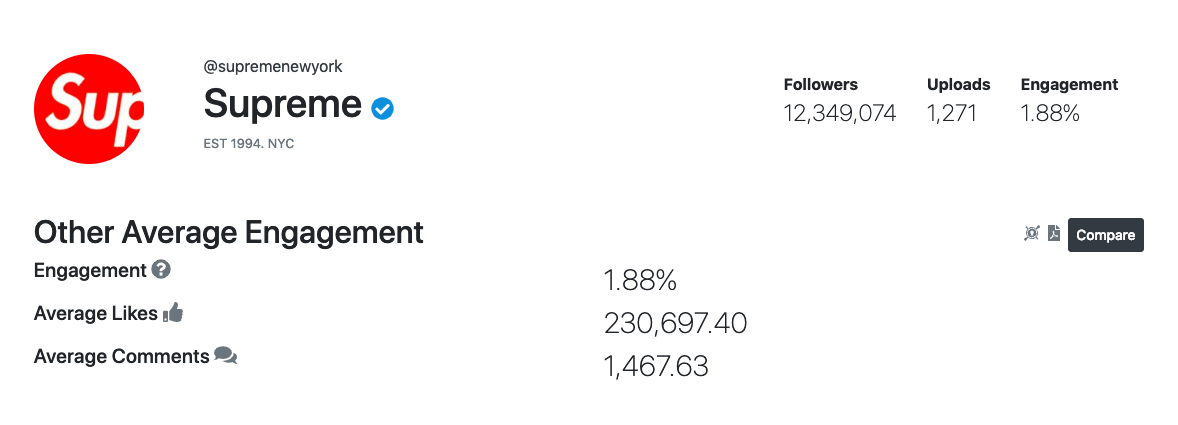1178x425 pixels.
Task: Click the Followers label in header
Action: pyautogui.click(x=820, y=84)
